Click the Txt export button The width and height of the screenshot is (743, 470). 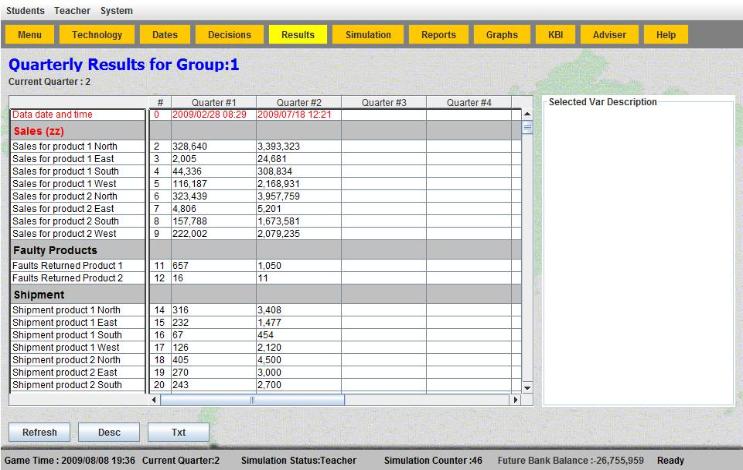pos(179,433)
